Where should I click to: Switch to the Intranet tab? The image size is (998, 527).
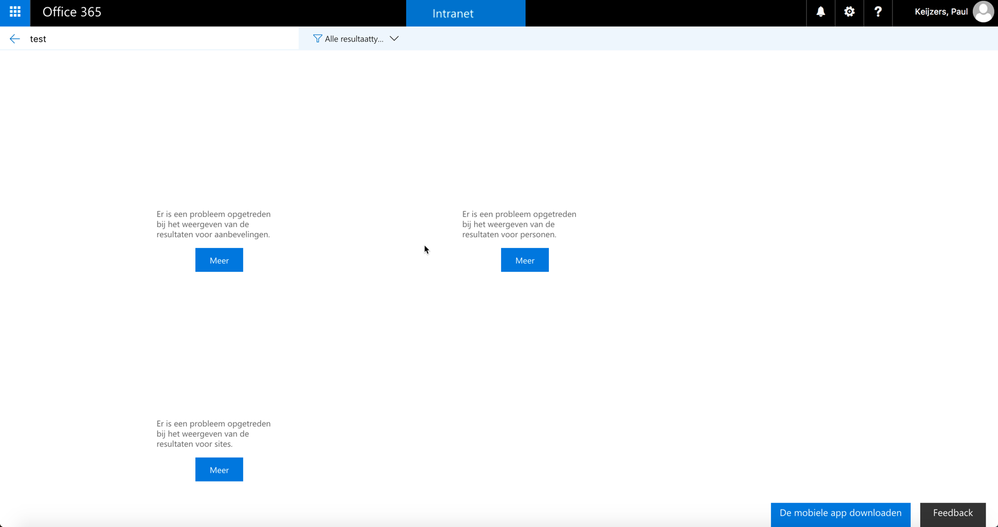pyautogui.click(x=466, y=13)
